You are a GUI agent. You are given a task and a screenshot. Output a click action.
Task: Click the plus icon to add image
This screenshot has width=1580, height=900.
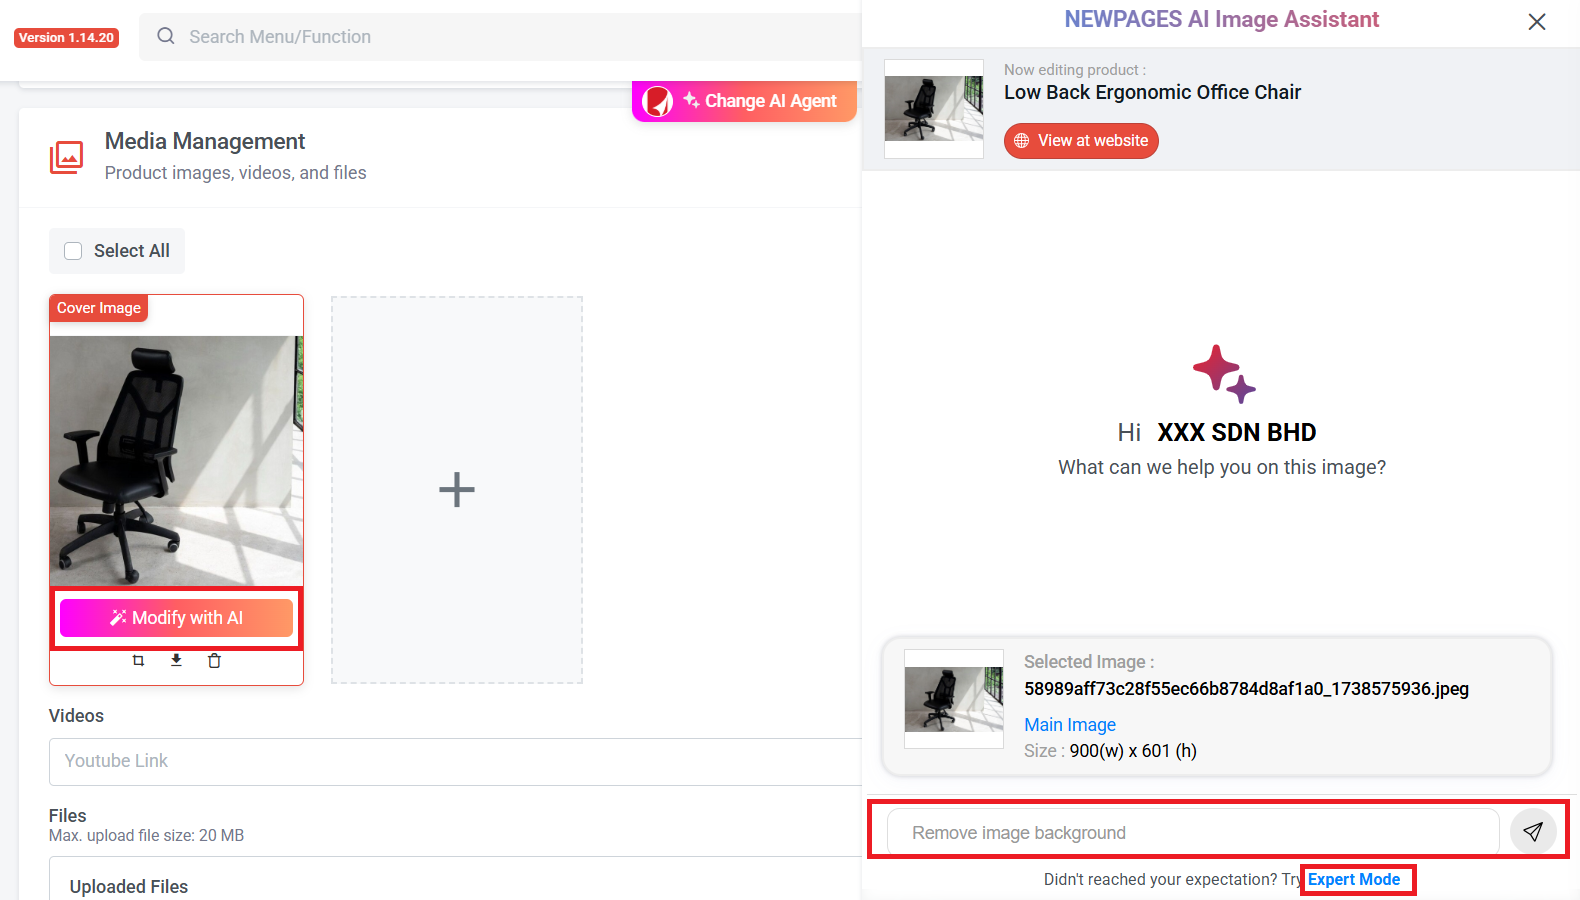click(x=457, y=490)
